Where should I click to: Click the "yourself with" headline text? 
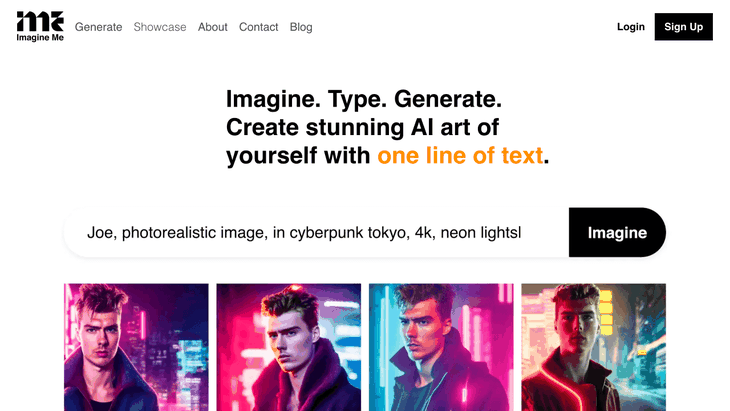[x=298, y=155]
